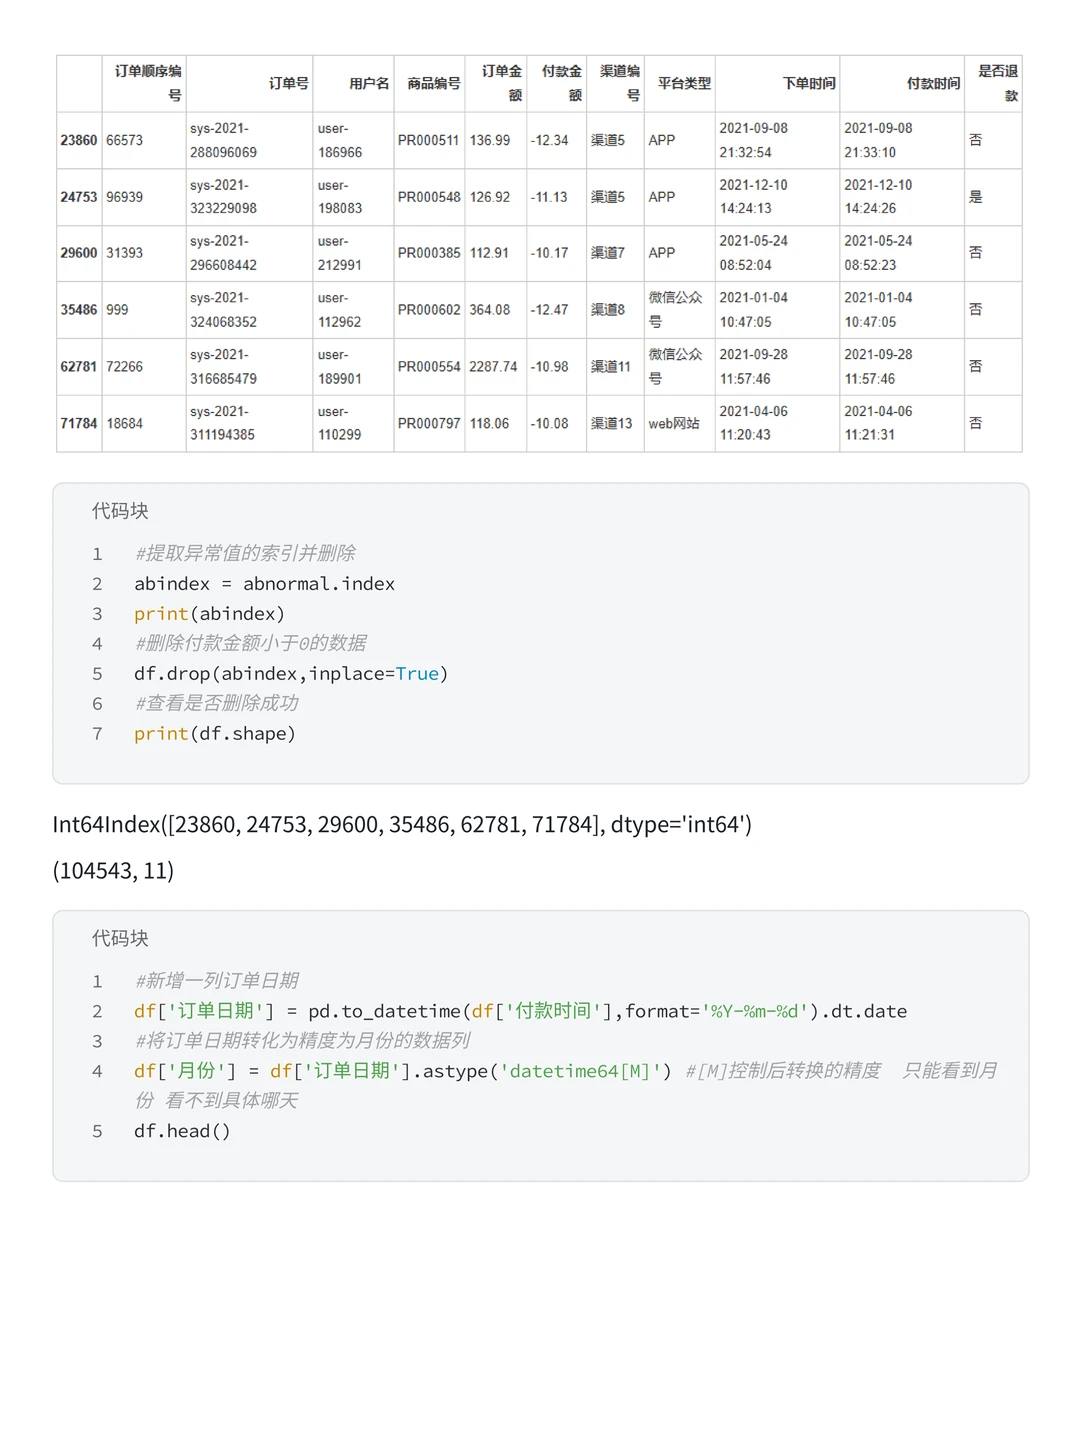Click the df.head() code line
1080x1440 pixels.
pyautogui.click(x=182, y=1131)
